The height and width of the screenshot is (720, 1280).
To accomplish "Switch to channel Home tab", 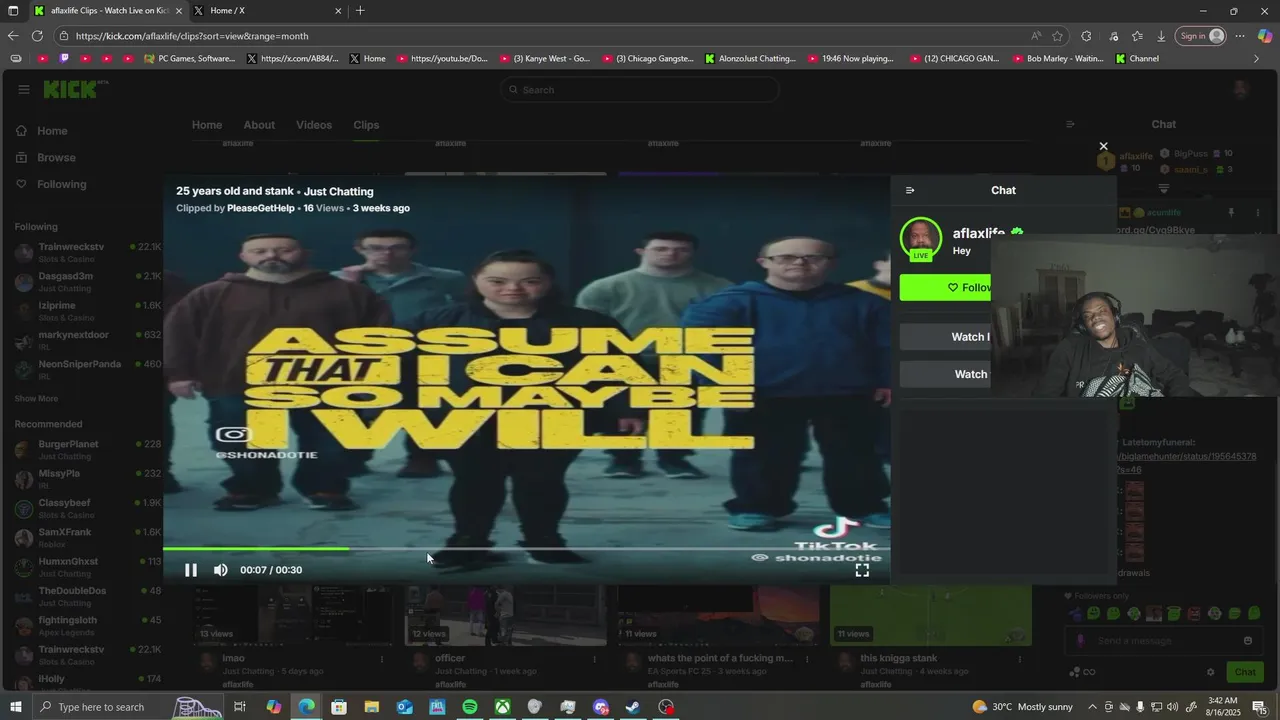I will (207, 125).
